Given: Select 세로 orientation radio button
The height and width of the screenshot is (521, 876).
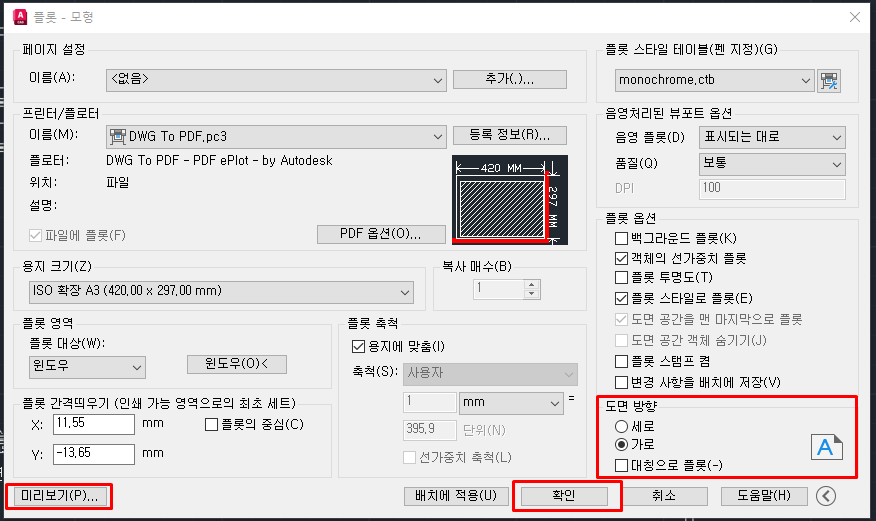Looking at the screenshot, I should [x=621, y=427].
